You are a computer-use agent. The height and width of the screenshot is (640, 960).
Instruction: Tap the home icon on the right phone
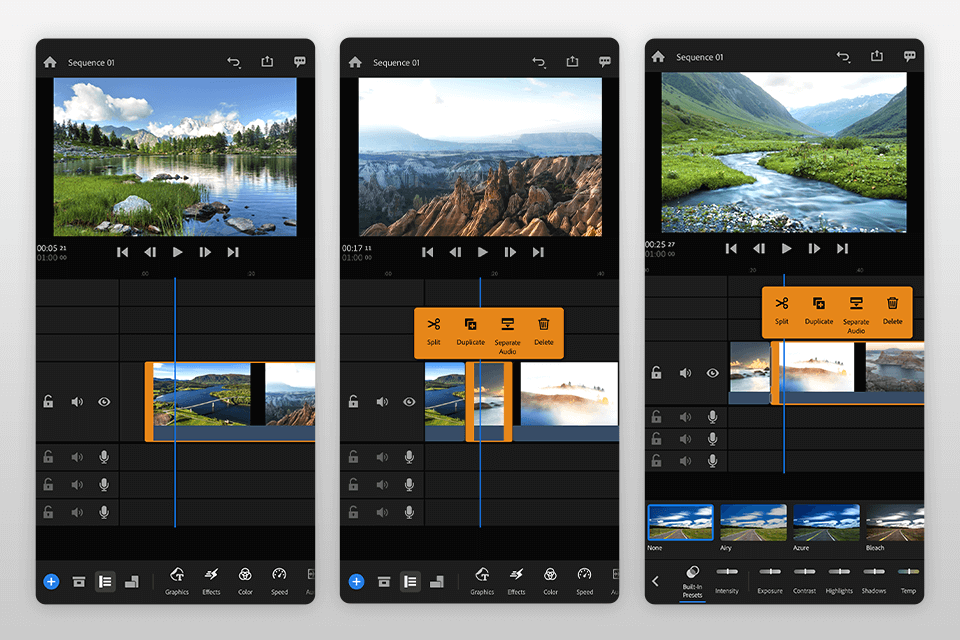click(658, 56)
